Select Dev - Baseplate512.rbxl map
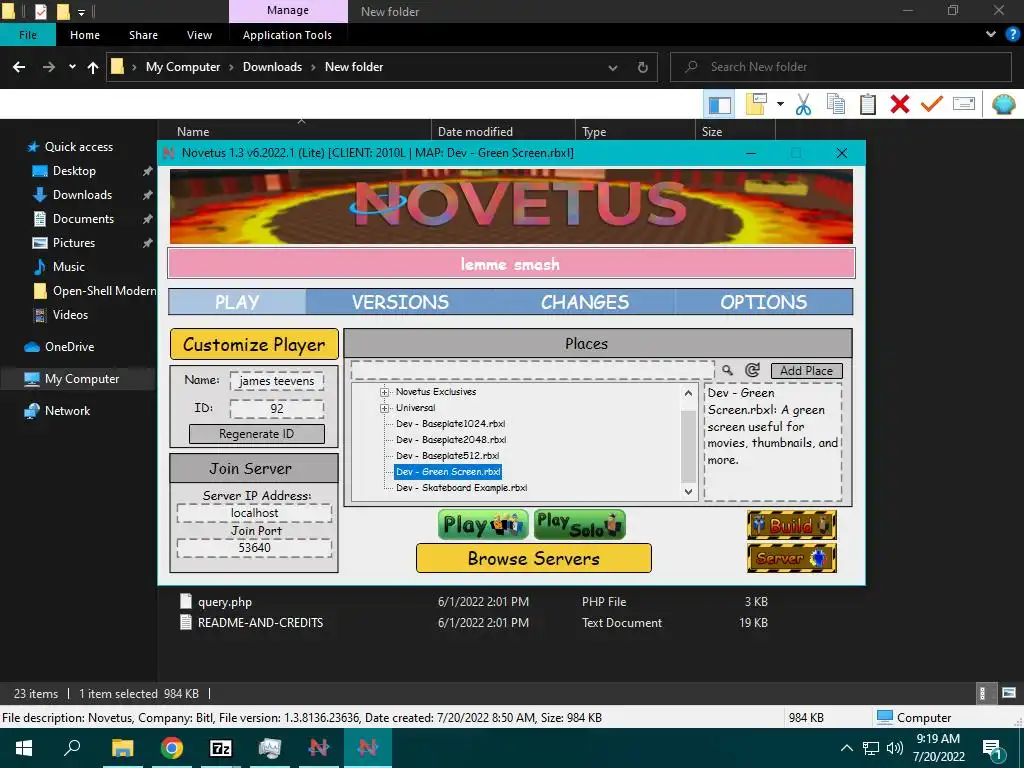 (447, 456)
